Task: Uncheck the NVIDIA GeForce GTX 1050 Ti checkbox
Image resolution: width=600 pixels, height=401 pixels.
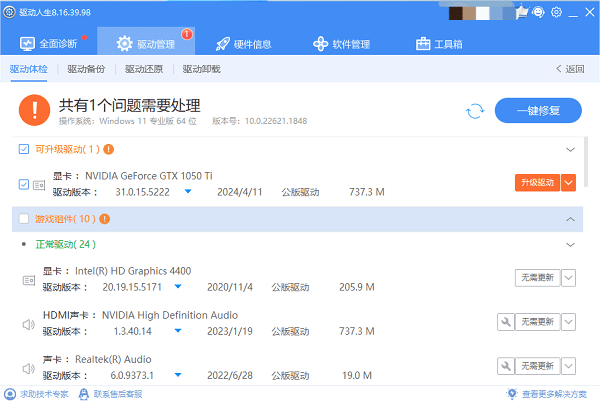Action: click(x=25, y=184)
